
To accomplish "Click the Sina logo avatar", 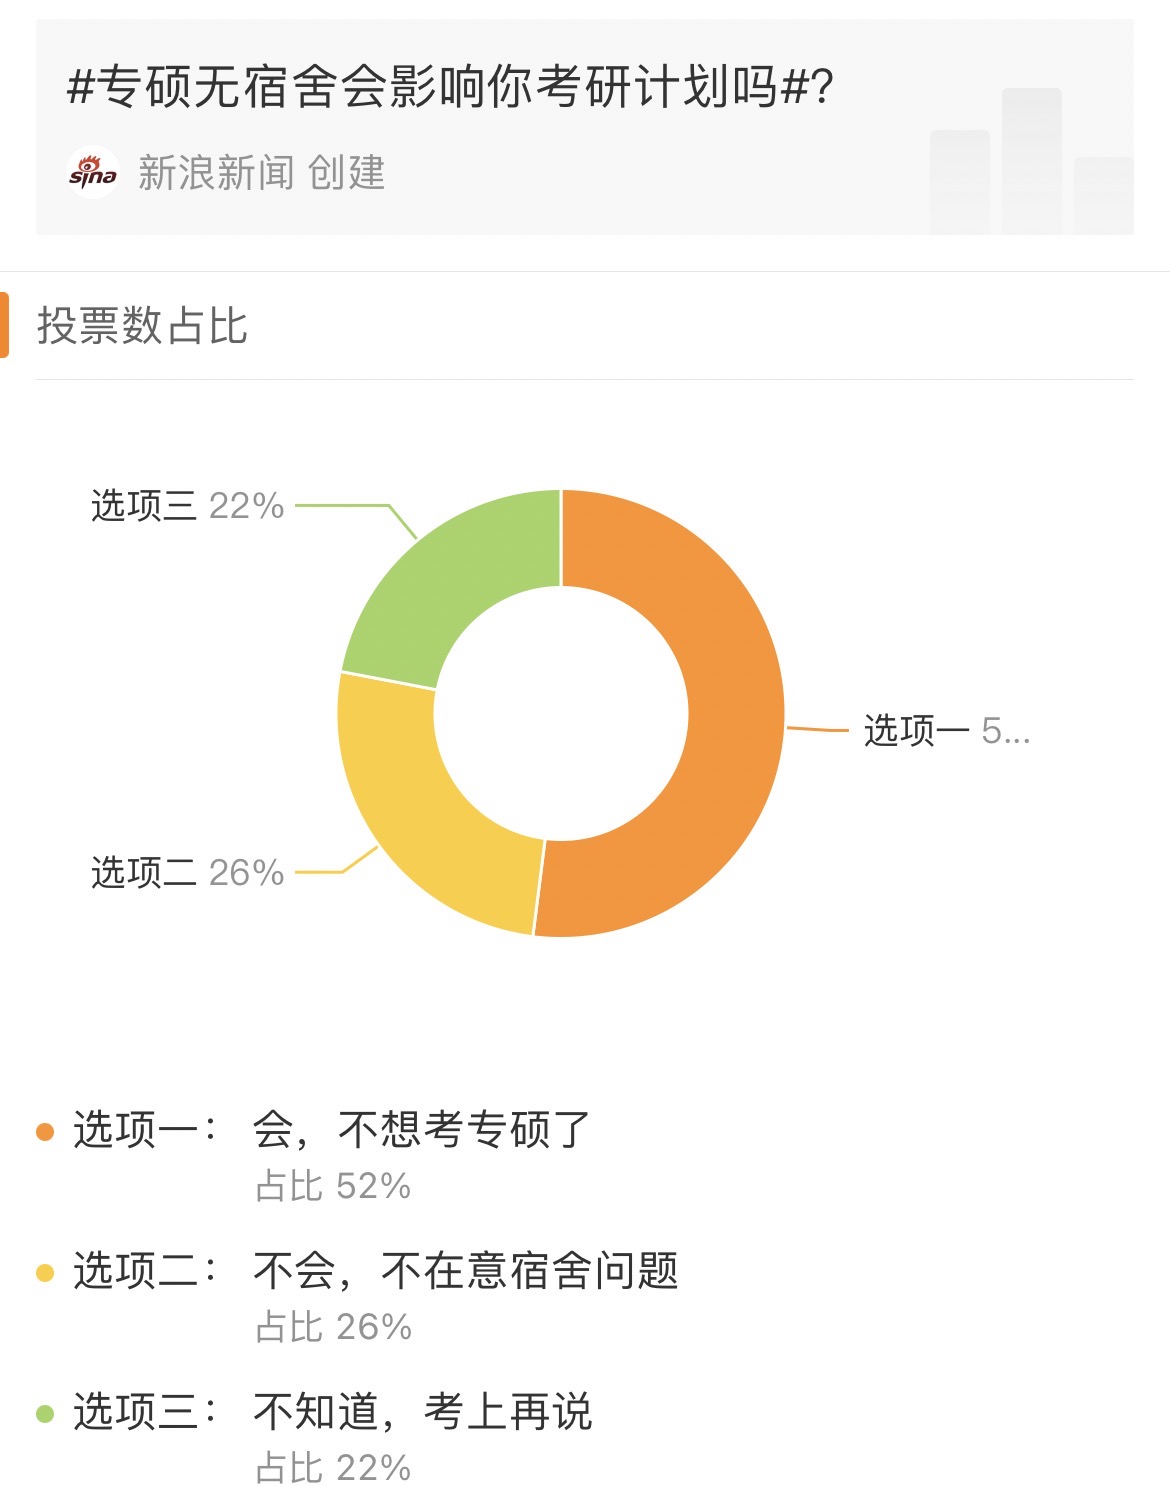I will [x=93, y=173].
